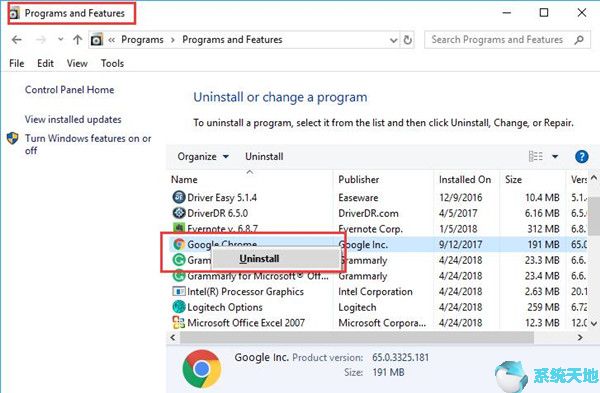Open the View menu

[x=77, y=63]
